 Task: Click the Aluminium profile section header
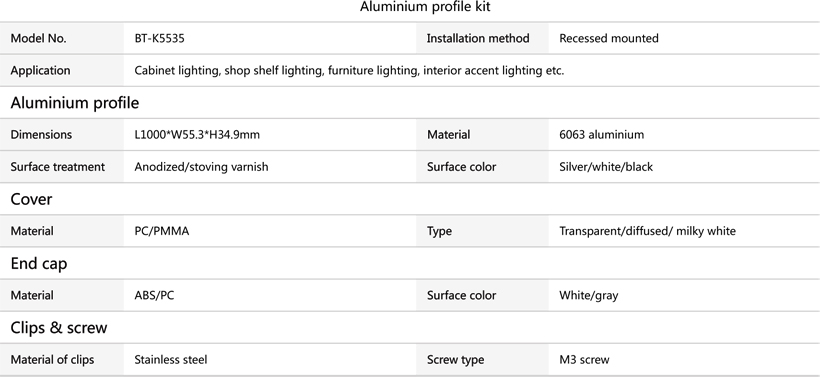(x=75, y=102)
